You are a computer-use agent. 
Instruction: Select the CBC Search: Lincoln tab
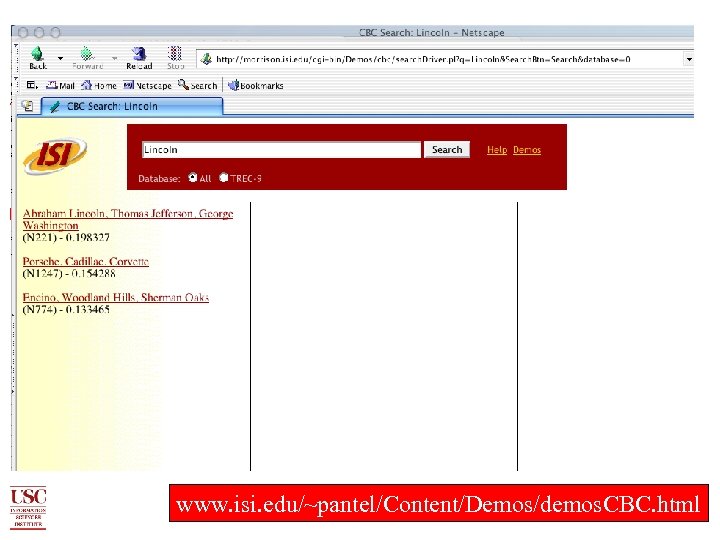tap(132, 106)
